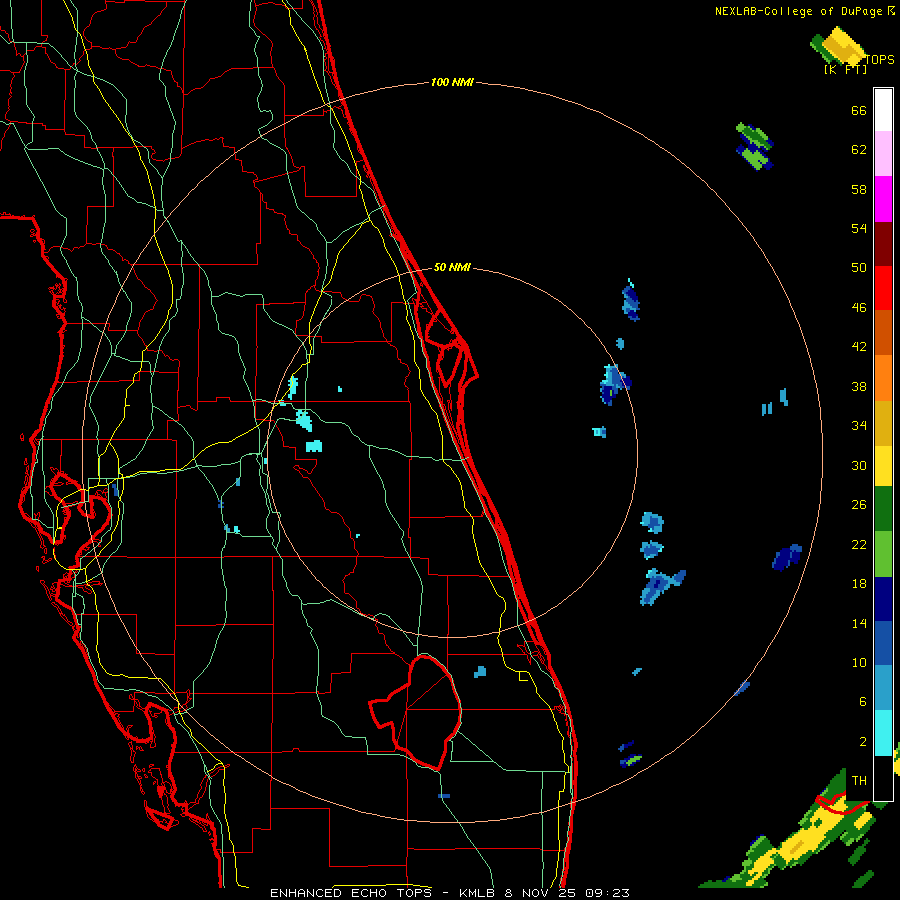
Task: Click the legend value '6'
Action: [x=863, y=702]
